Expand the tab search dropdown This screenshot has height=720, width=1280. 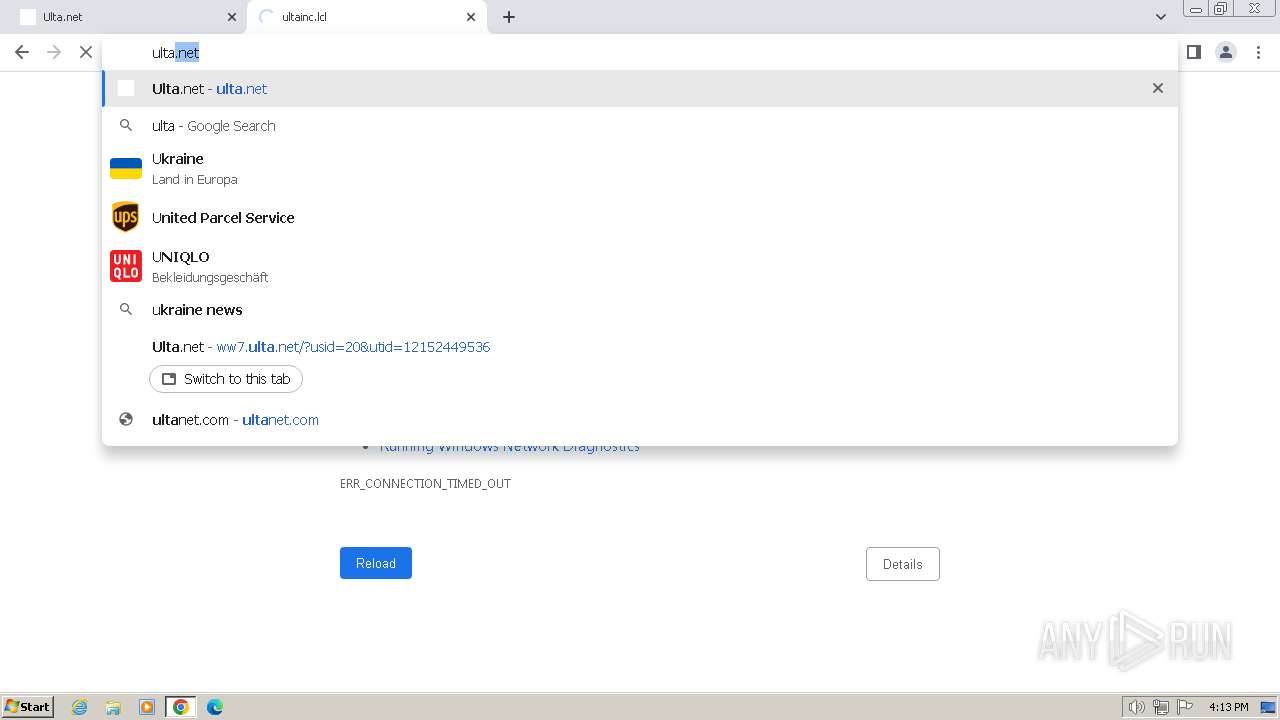click(x=1160, y=17)
